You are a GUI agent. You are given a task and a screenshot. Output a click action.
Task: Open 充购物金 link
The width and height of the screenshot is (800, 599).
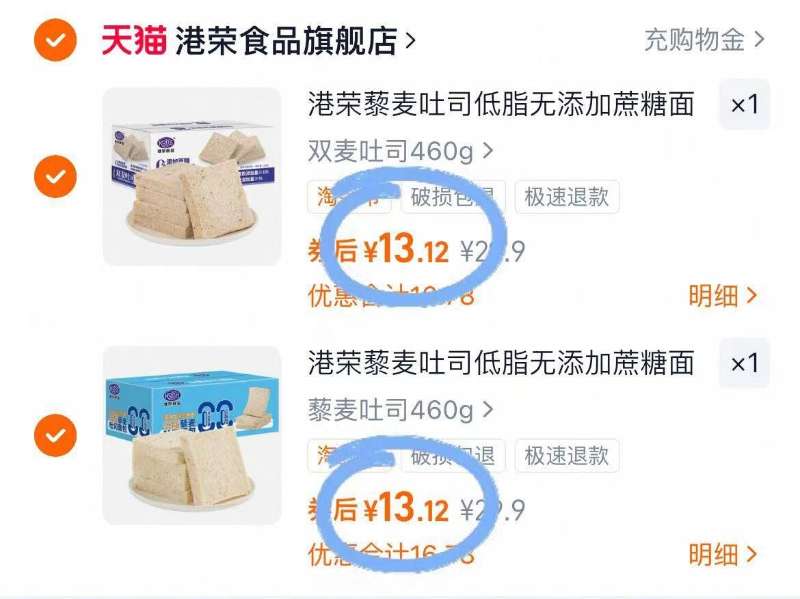coord(694,40)
